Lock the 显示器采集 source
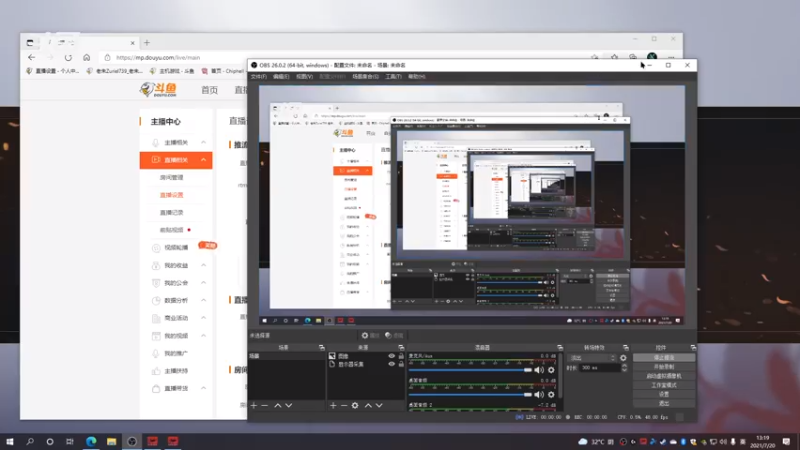800x450 pixels. (401, 364)
